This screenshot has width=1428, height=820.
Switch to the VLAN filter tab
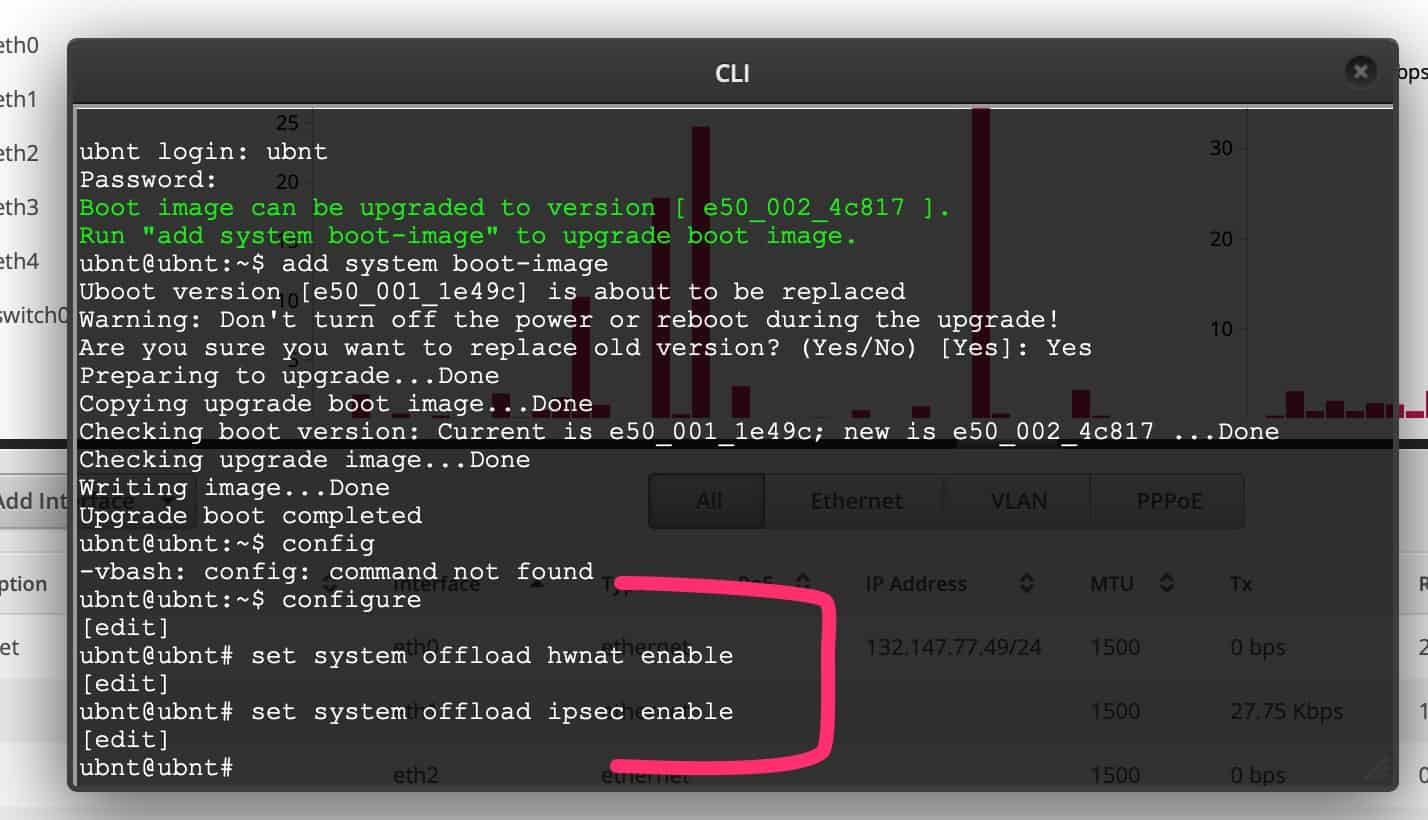click(1018, 501)
